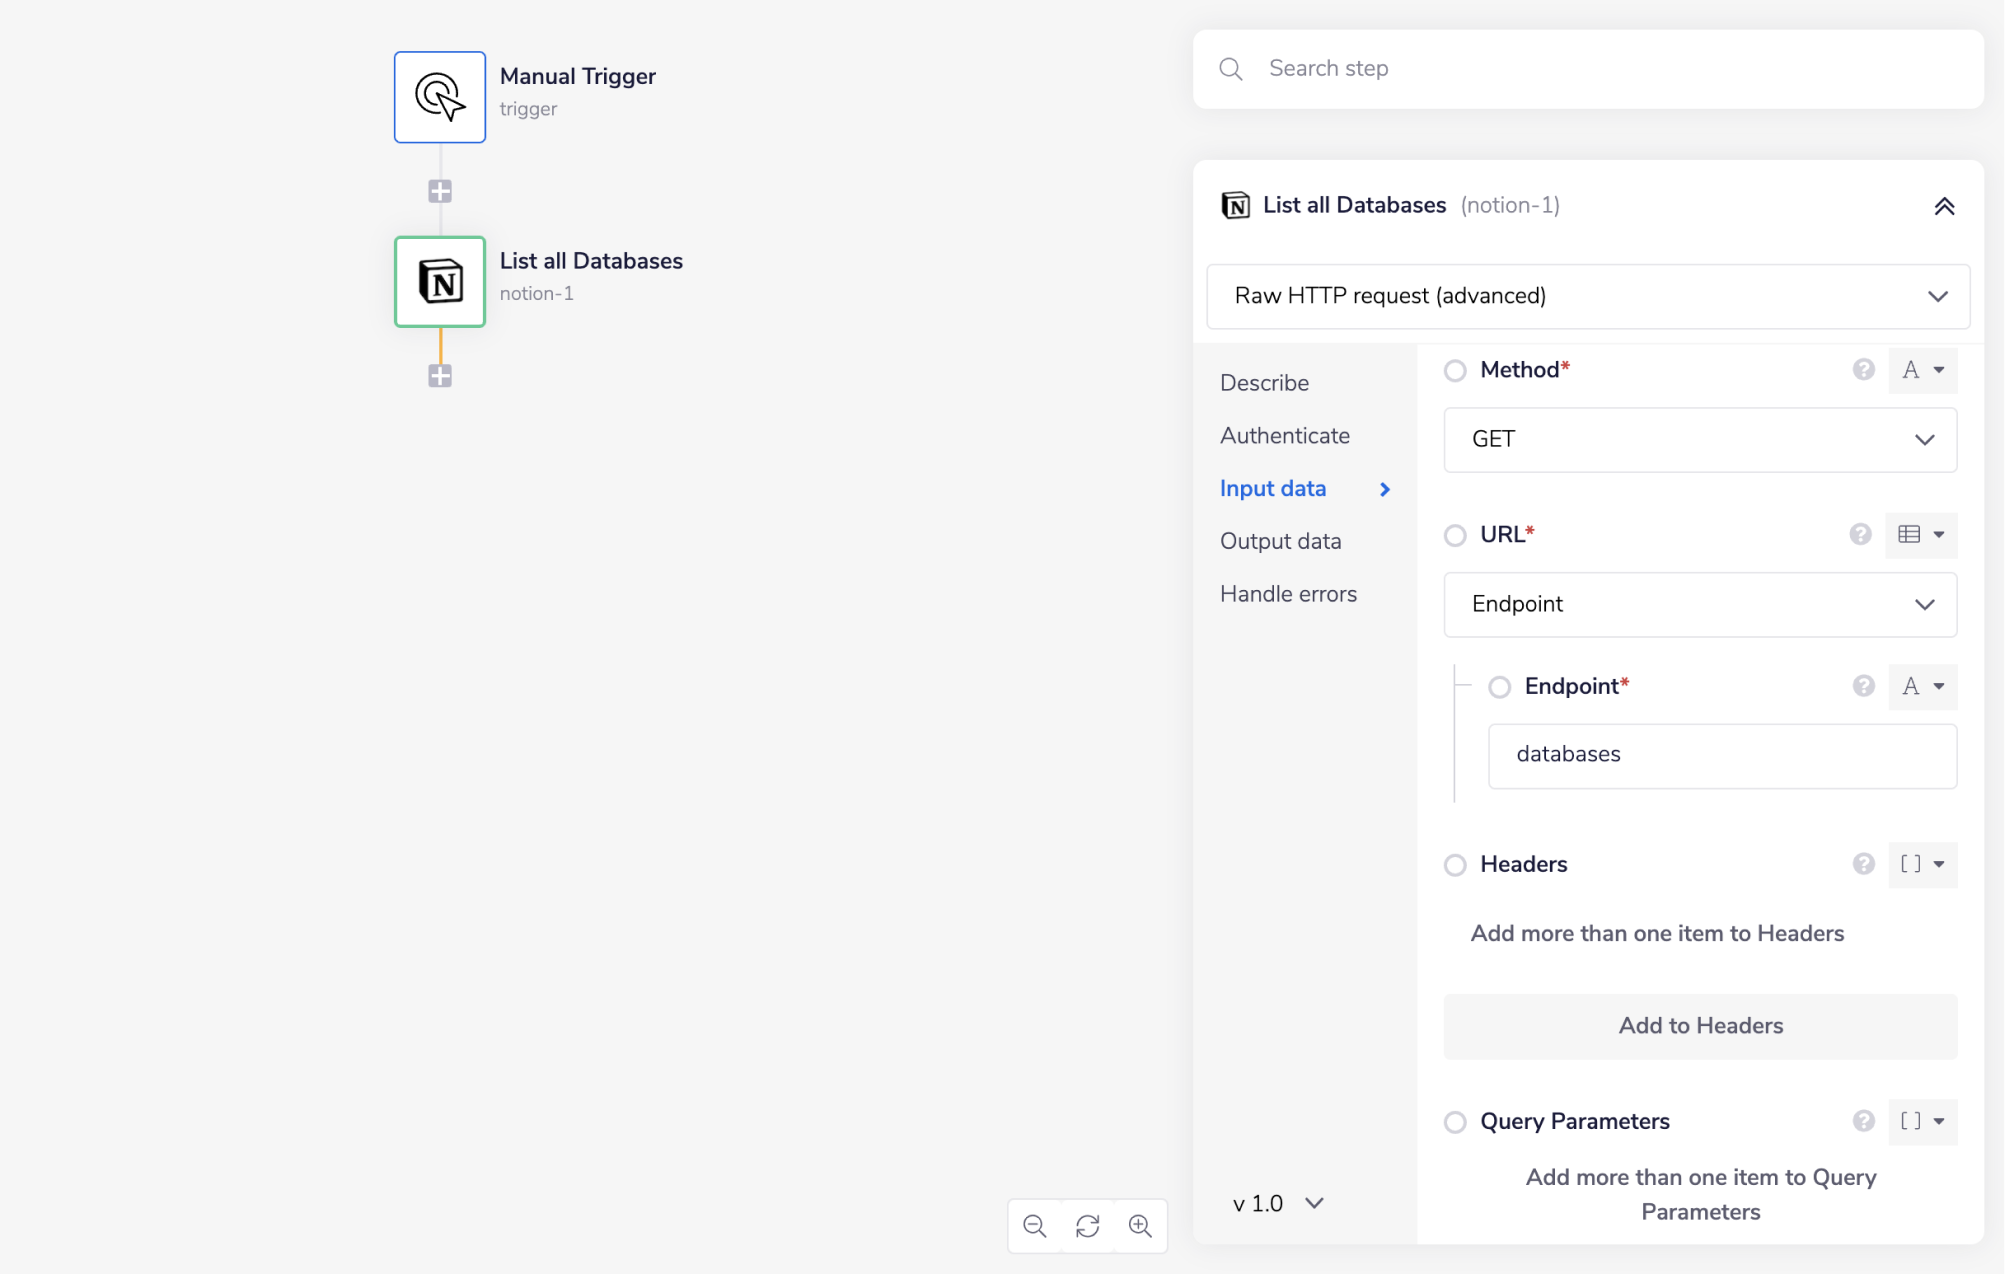Select the Method radio button

click(x=1455, y=371)
